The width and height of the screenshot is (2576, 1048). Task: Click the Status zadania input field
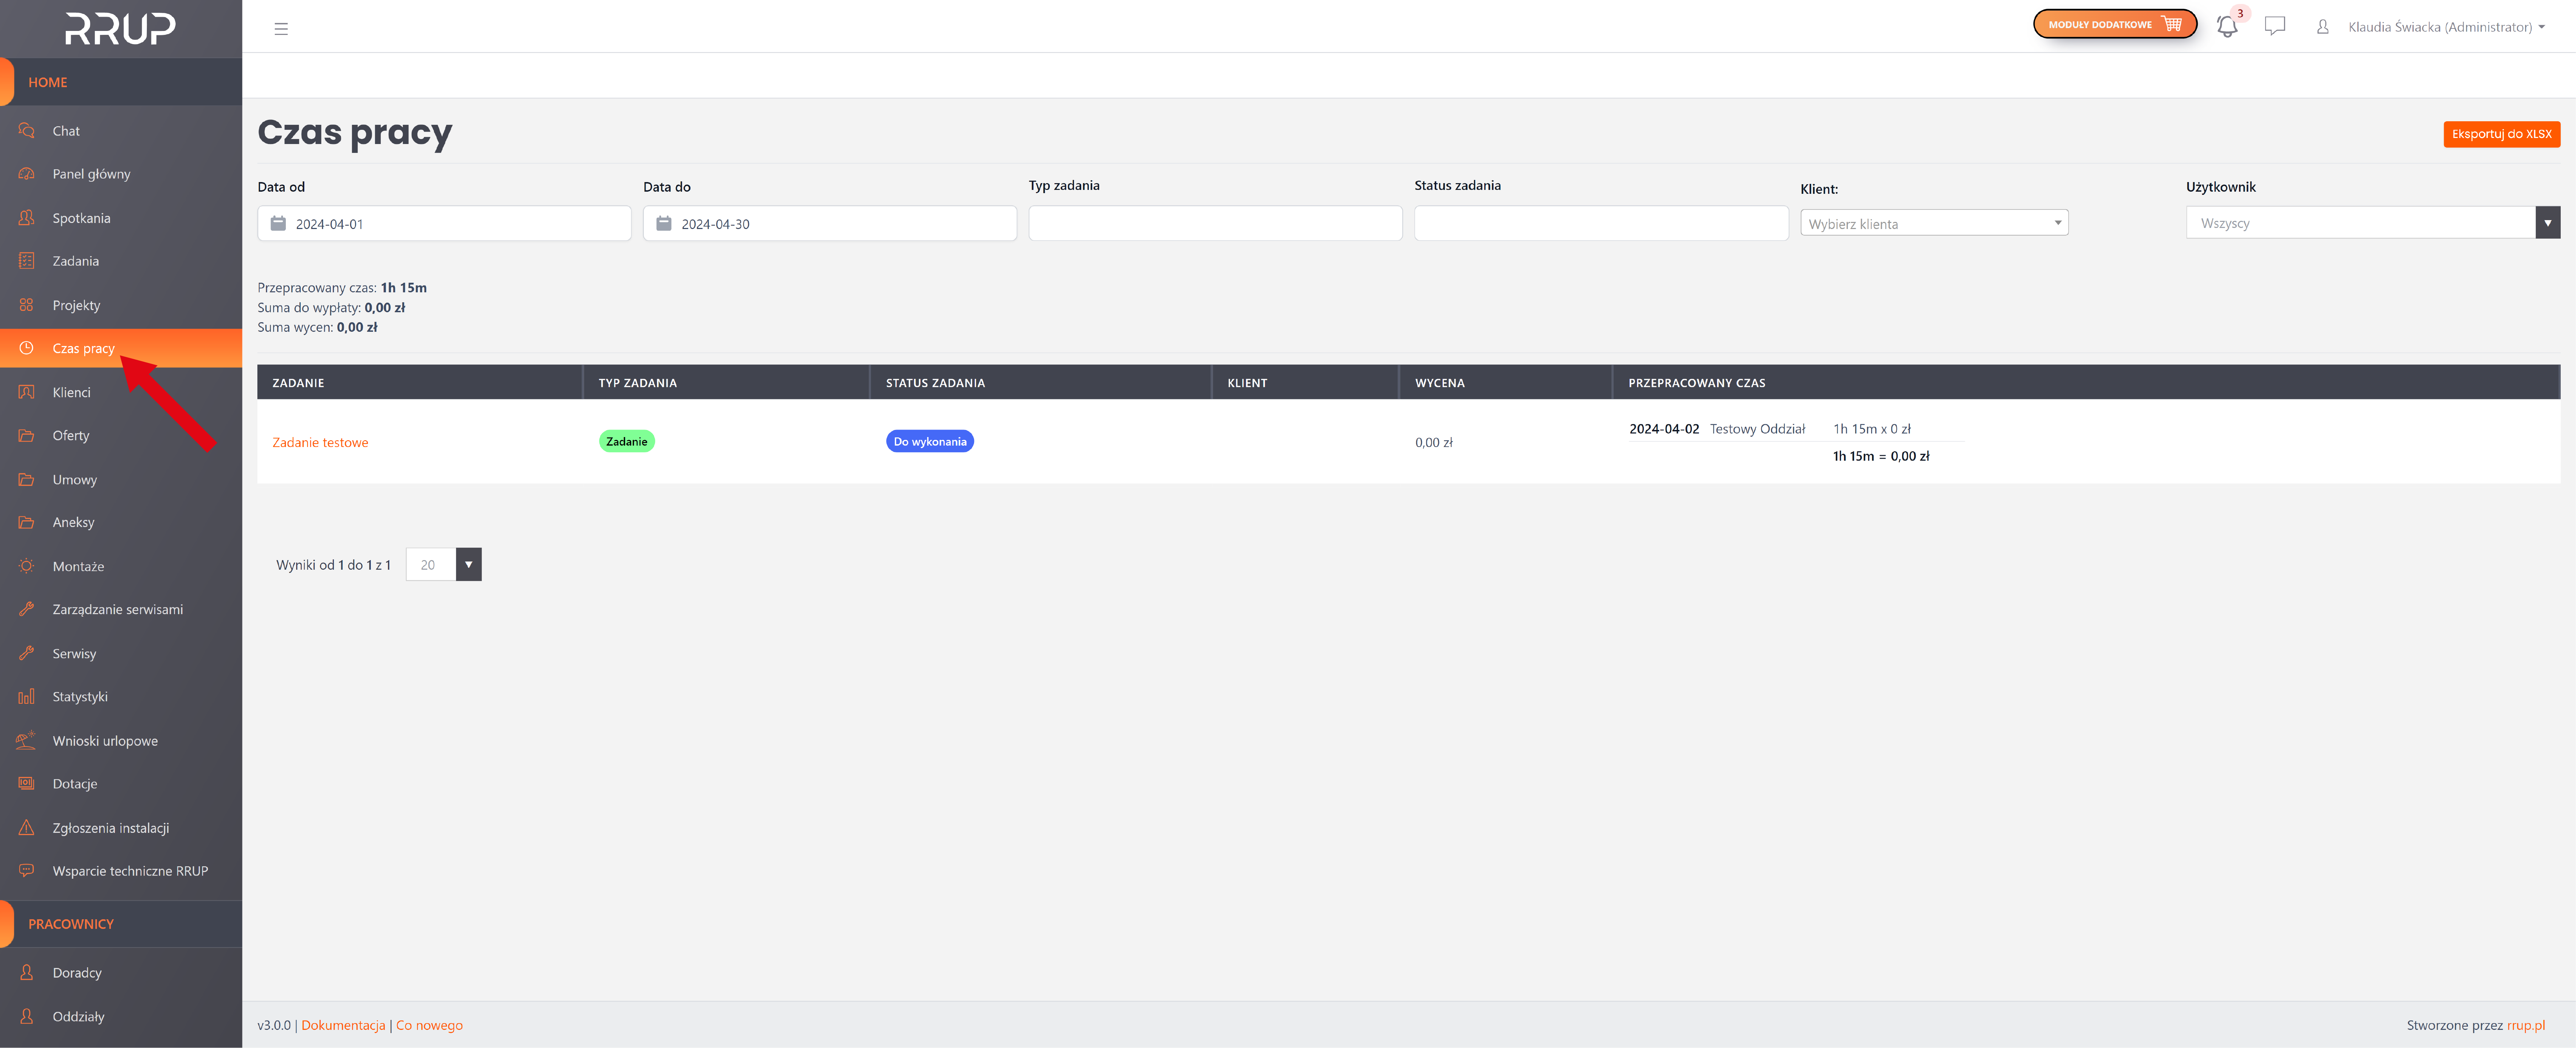tap(1600, 223)
